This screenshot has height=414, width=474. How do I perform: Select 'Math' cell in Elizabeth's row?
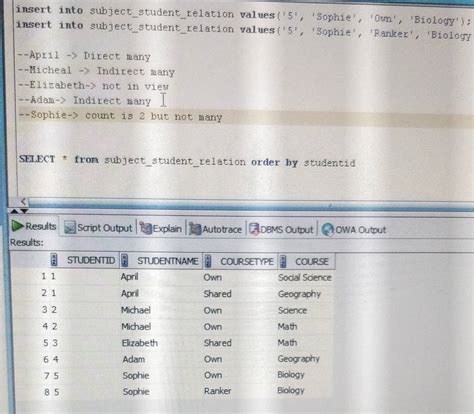coord(287,343)
